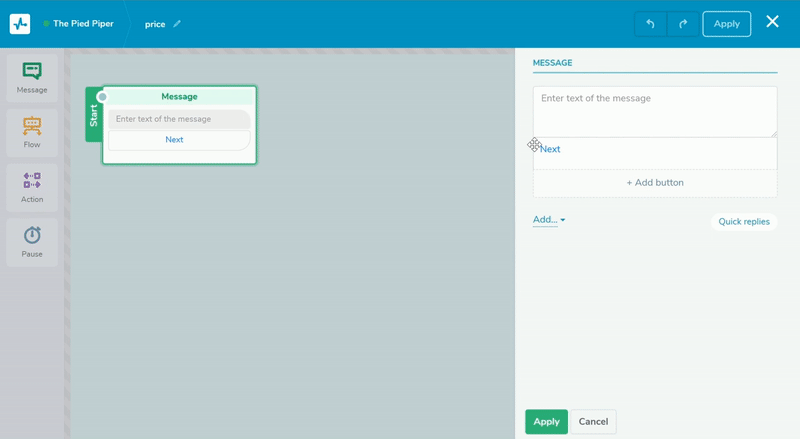Click Next button in canvas message block
The image size is (800, 439).
click(179, 140)
